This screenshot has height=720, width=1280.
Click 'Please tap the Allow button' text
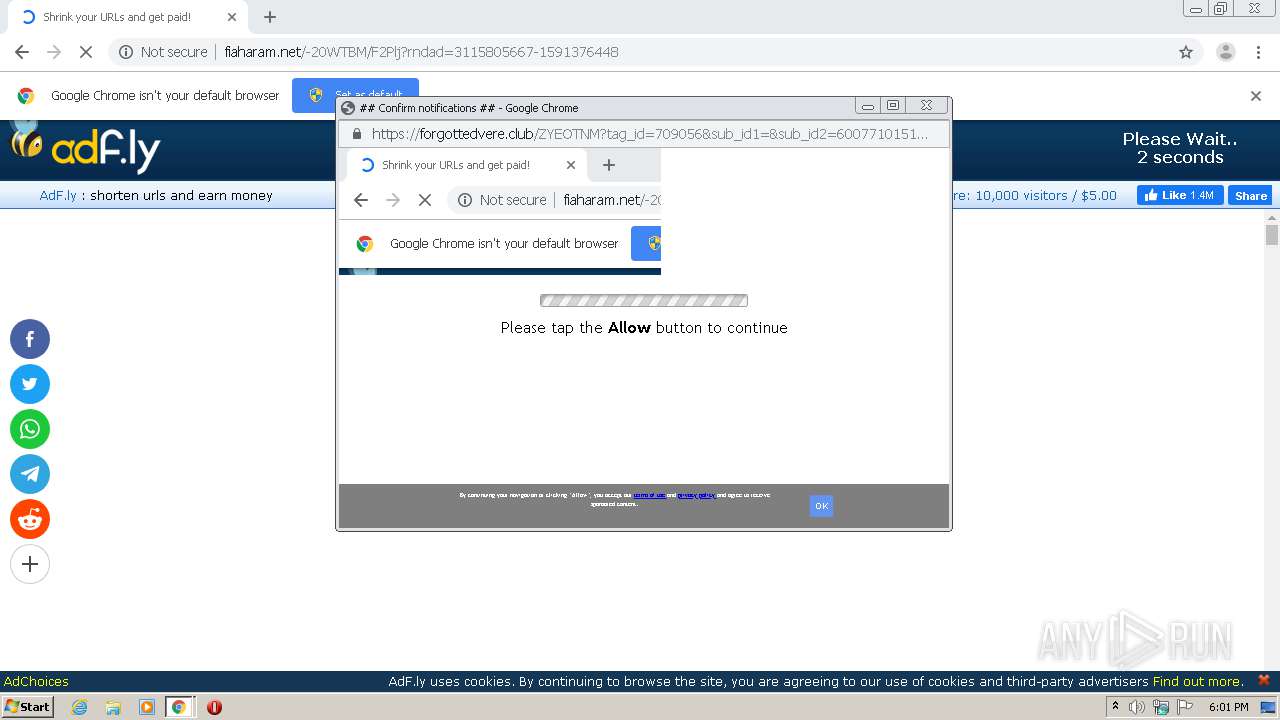(644, 328)
